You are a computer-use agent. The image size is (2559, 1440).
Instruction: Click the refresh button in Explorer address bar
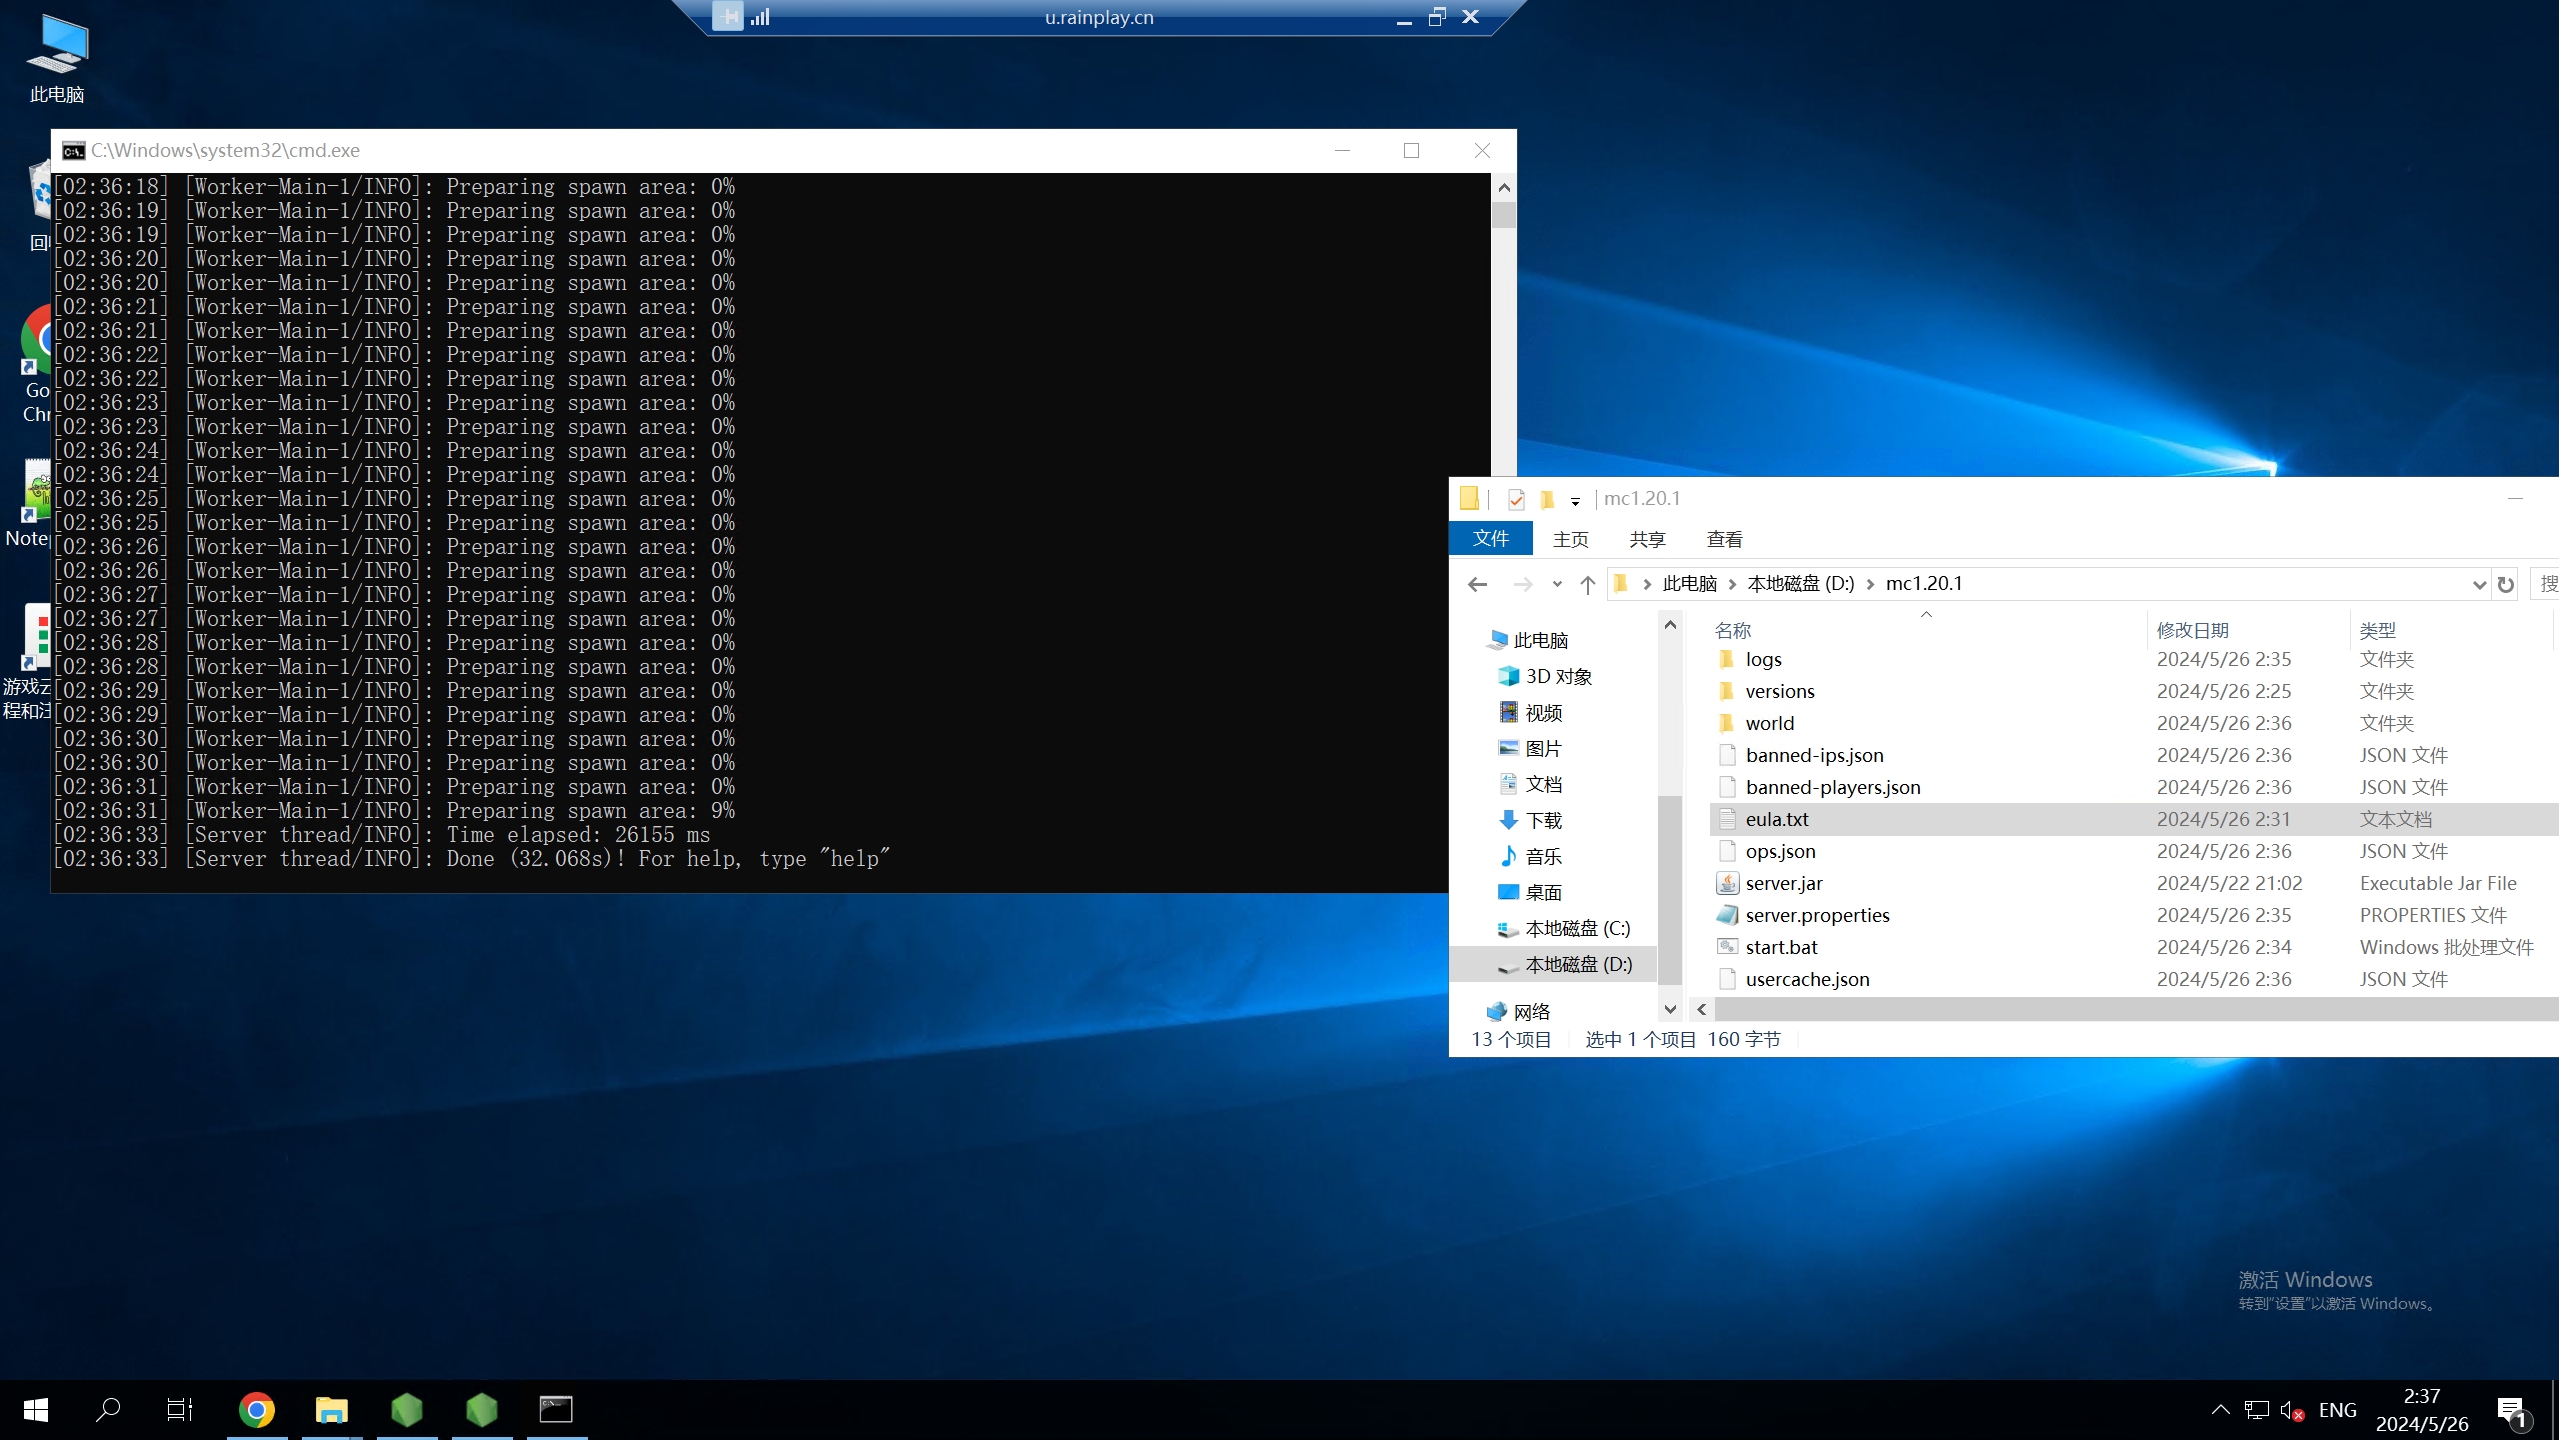point(2505,585)
